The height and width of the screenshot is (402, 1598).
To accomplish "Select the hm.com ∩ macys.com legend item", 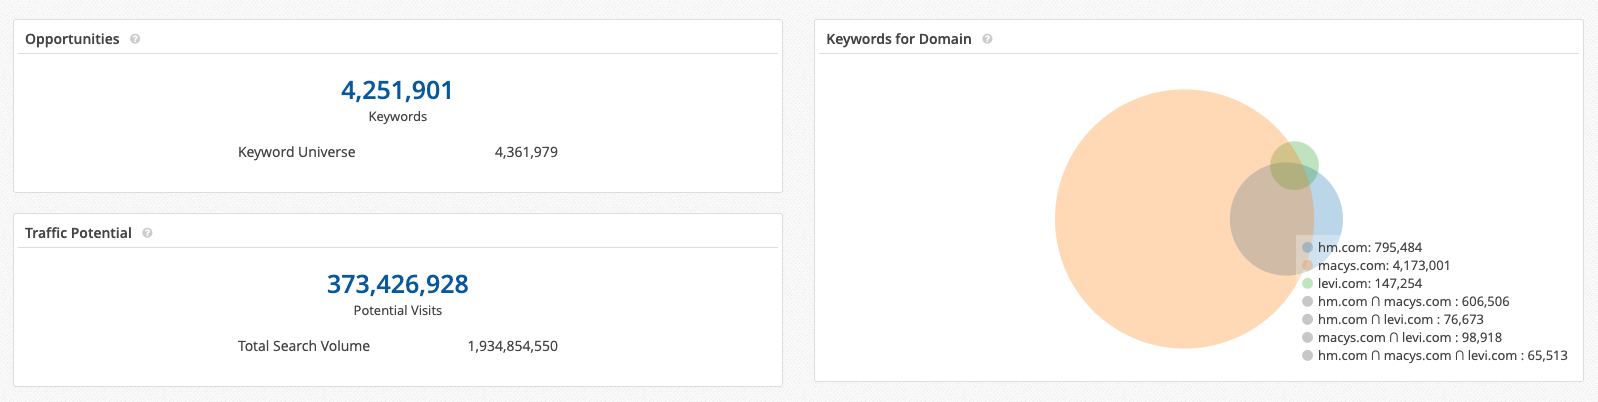I will pyautogui.click(x=1405, y=301).
